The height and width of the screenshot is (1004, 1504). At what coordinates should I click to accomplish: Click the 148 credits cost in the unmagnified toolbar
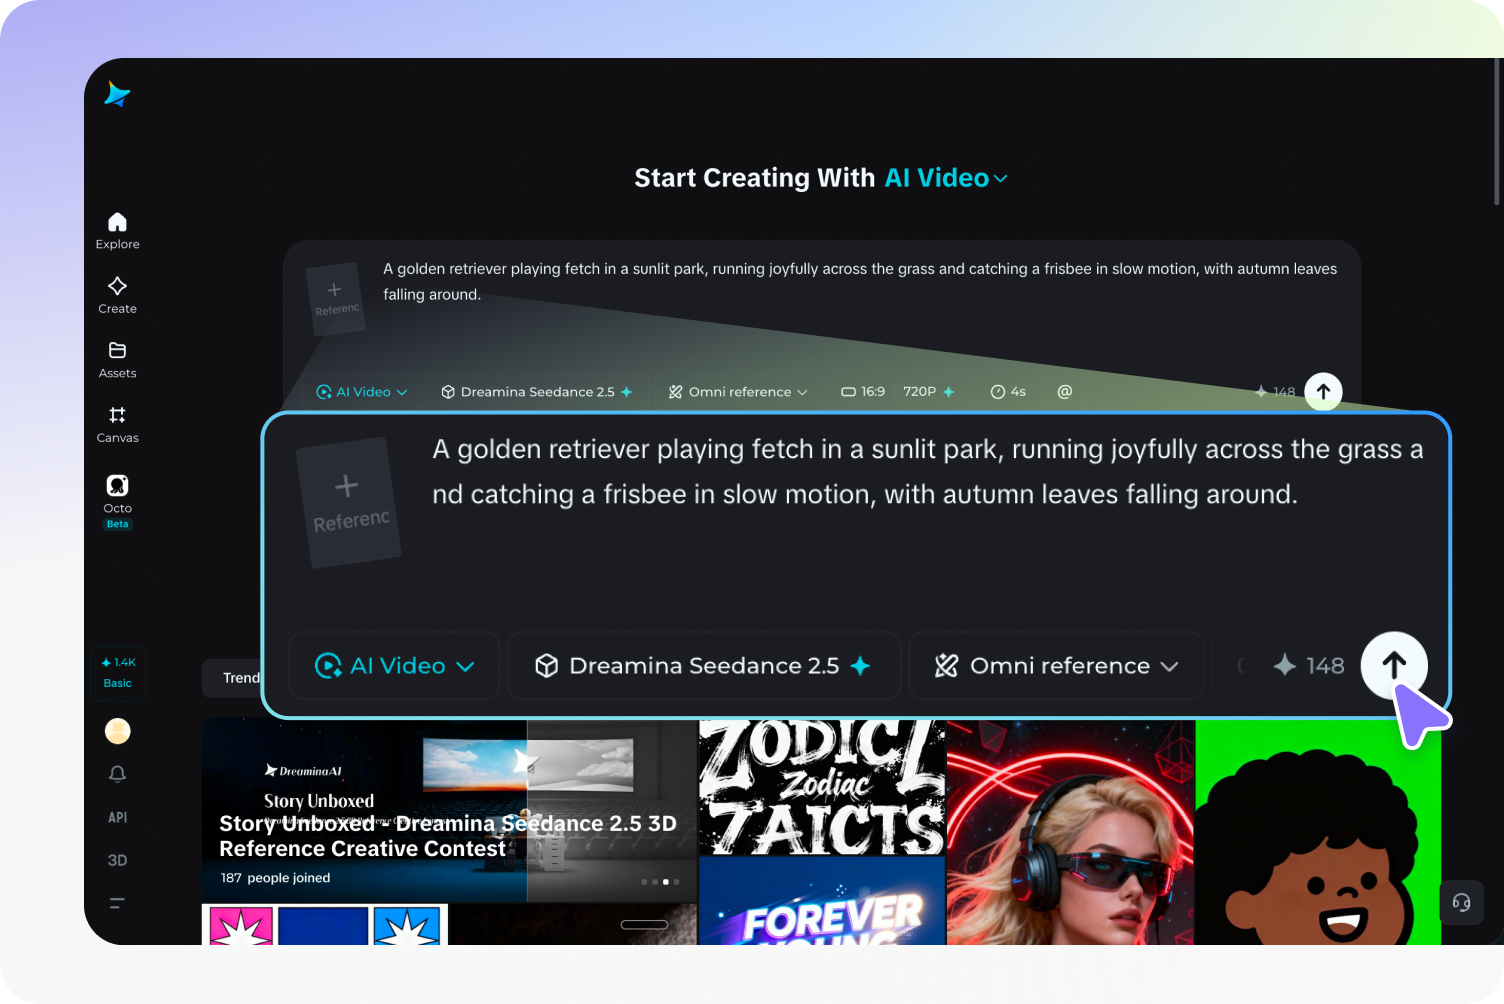tap(1275, 392)
